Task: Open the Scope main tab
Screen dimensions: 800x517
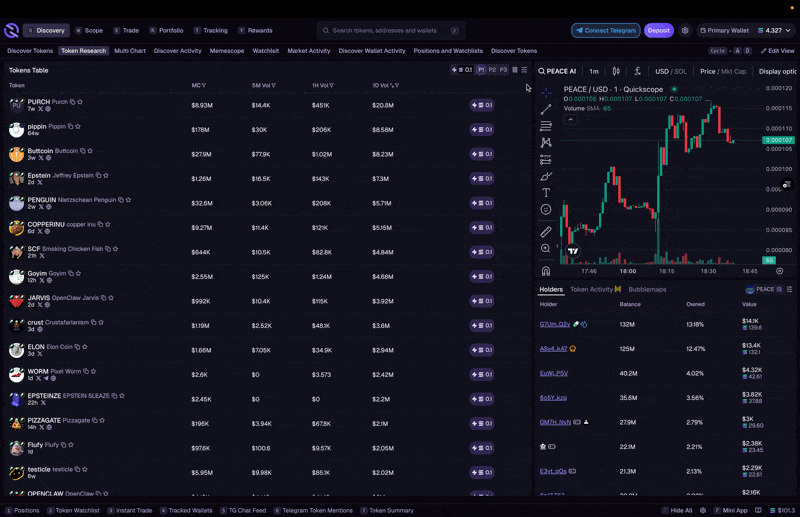Action: (x=89, y=31)
